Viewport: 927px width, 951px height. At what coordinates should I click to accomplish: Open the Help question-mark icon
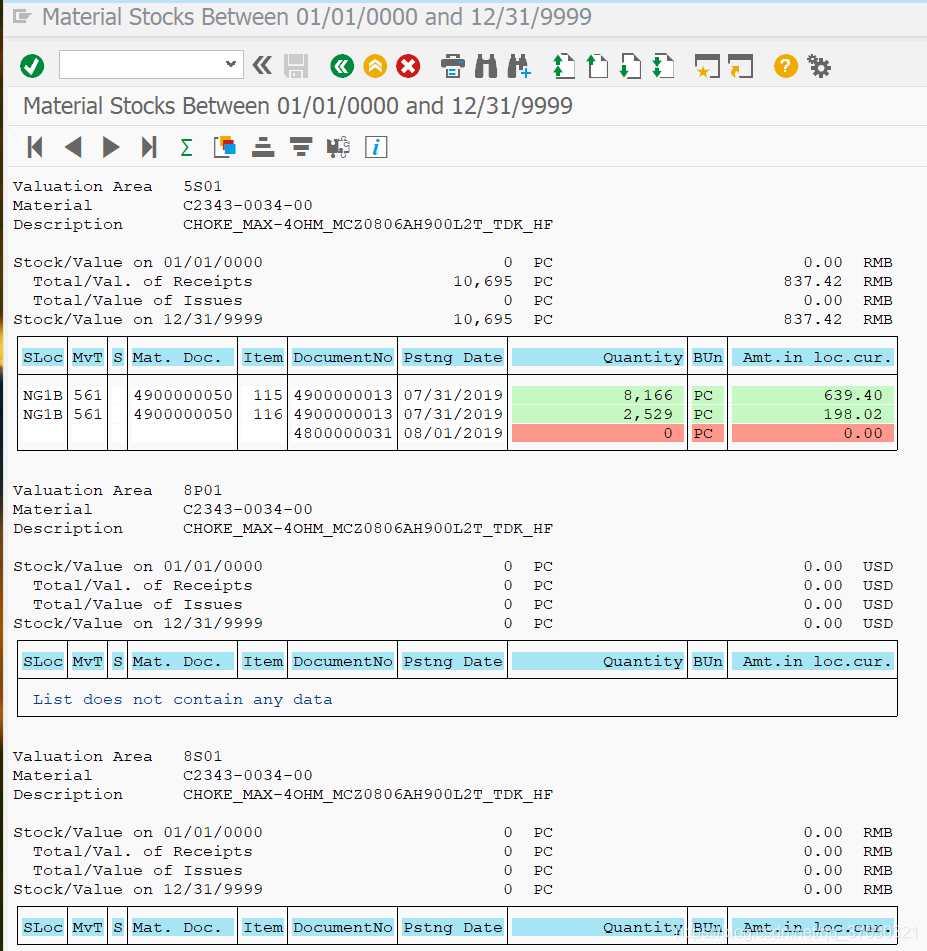pyautogui.click(x=786, y=66)
